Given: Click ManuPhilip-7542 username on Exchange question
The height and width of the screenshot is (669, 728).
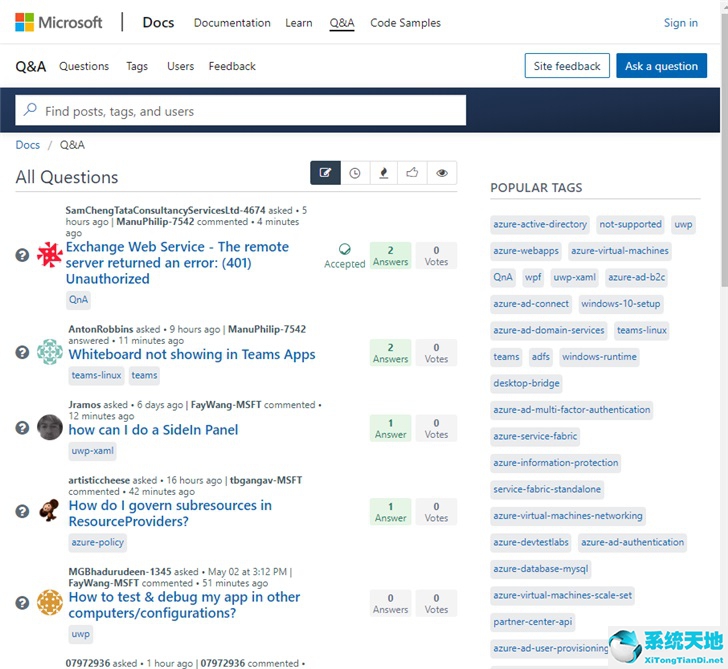Looking at the screenshot, I should click(x=155, y=221).
